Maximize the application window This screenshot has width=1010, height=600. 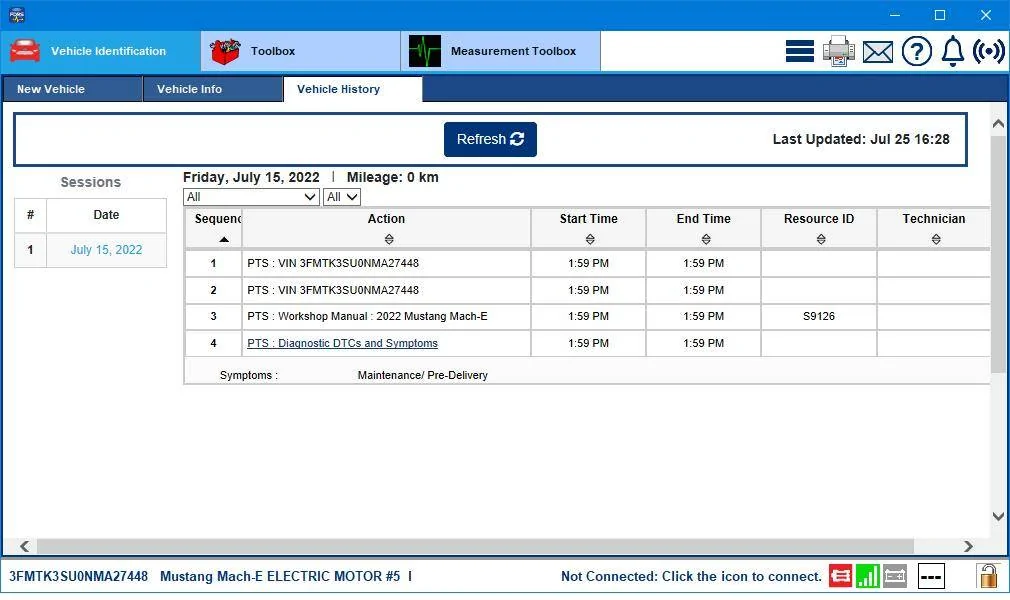(x=940, y=15)
